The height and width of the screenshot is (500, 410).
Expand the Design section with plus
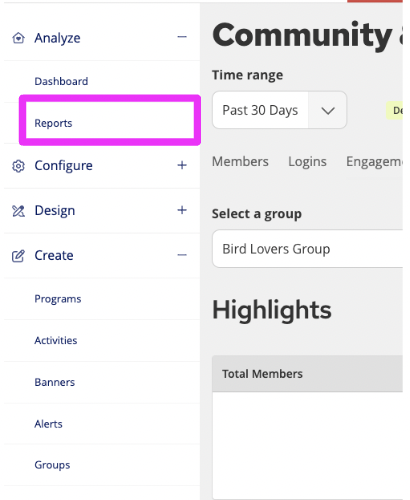click(x=182, y=210)
